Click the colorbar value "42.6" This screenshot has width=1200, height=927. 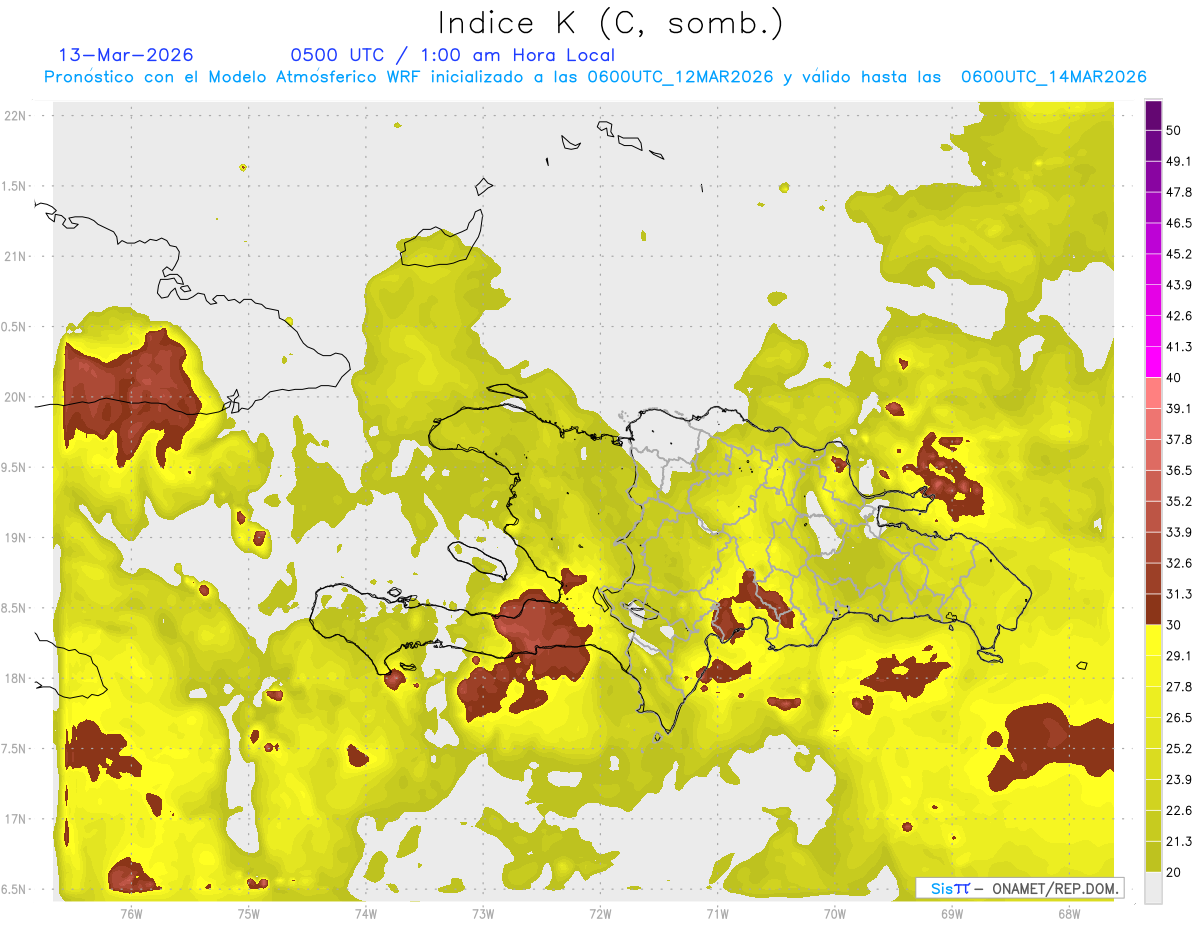[1178, 316]
